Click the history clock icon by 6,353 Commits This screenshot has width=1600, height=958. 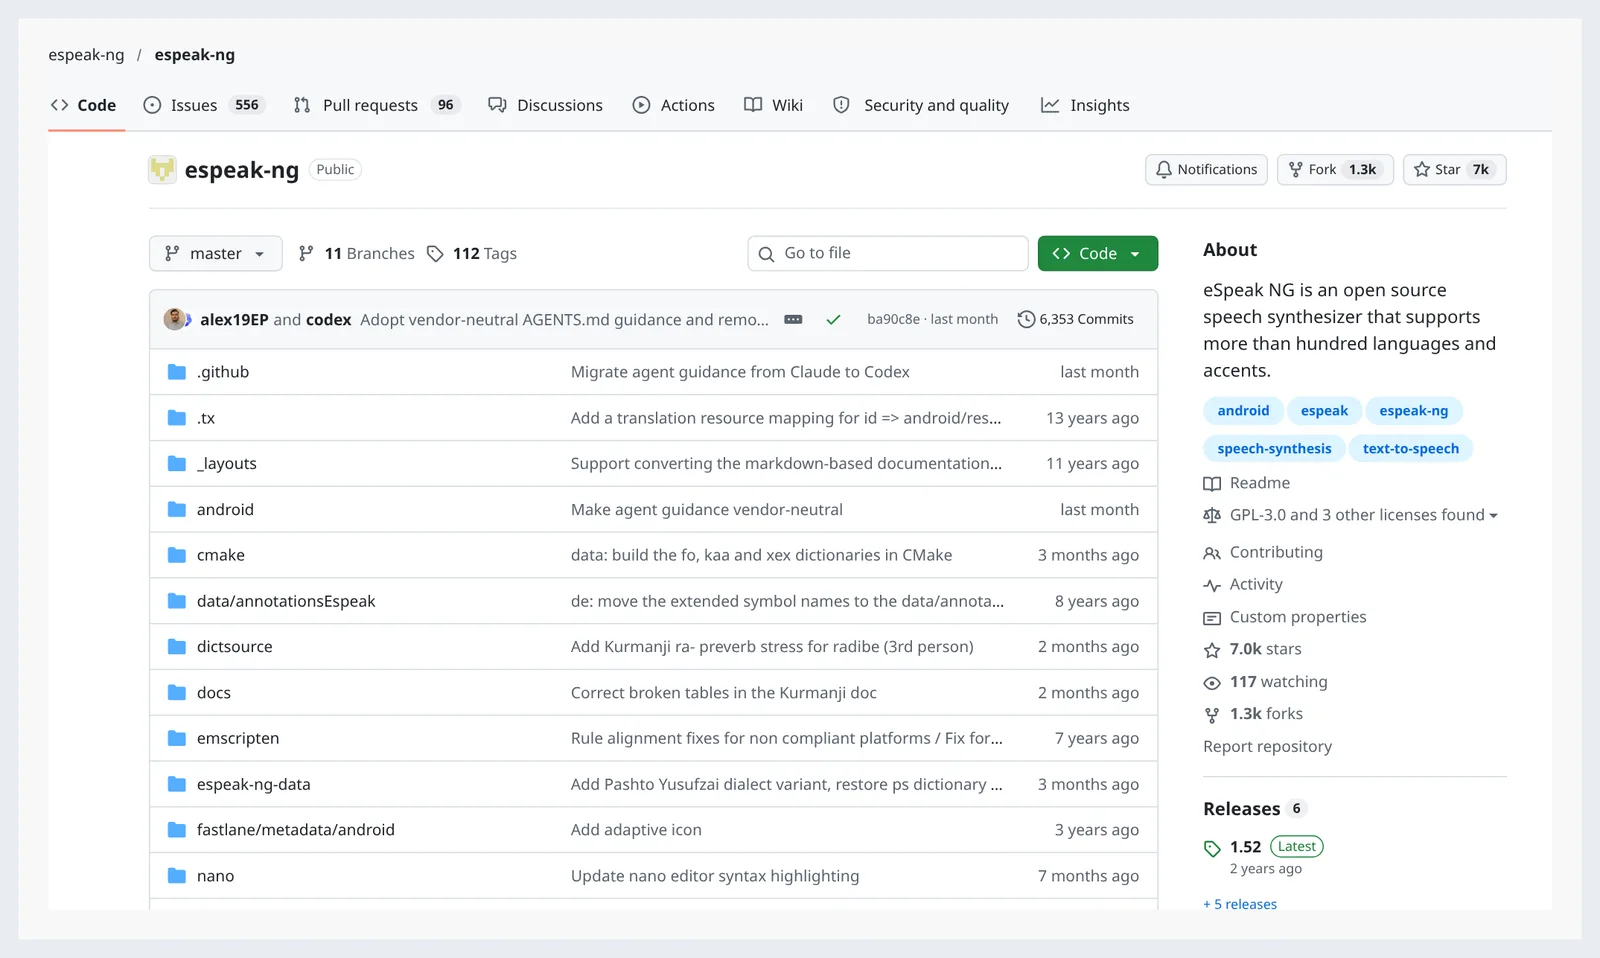pos(1026,320)
